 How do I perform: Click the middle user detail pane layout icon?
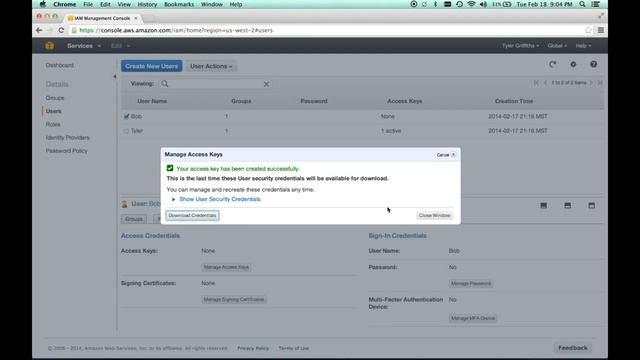click(567, 206)
